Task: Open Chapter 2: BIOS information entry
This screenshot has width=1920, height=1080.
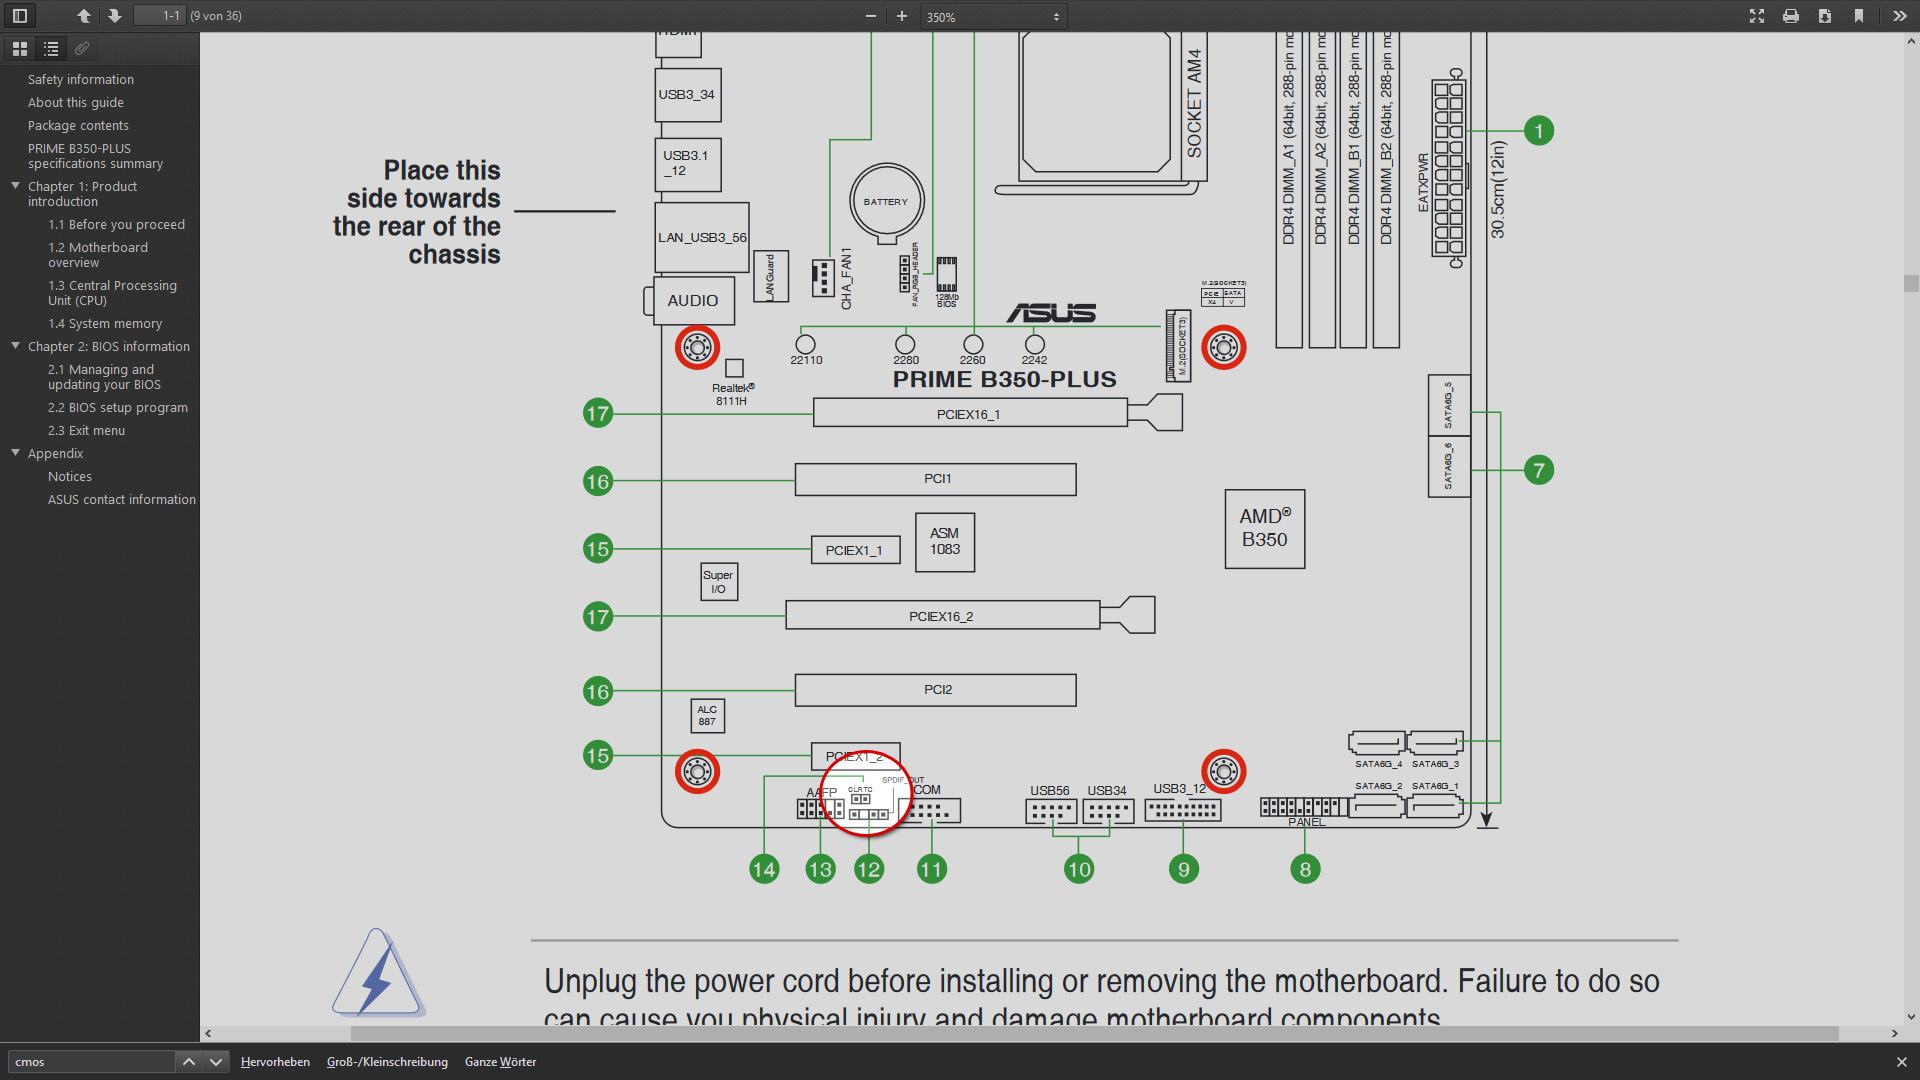Action: tap(109, 346)
